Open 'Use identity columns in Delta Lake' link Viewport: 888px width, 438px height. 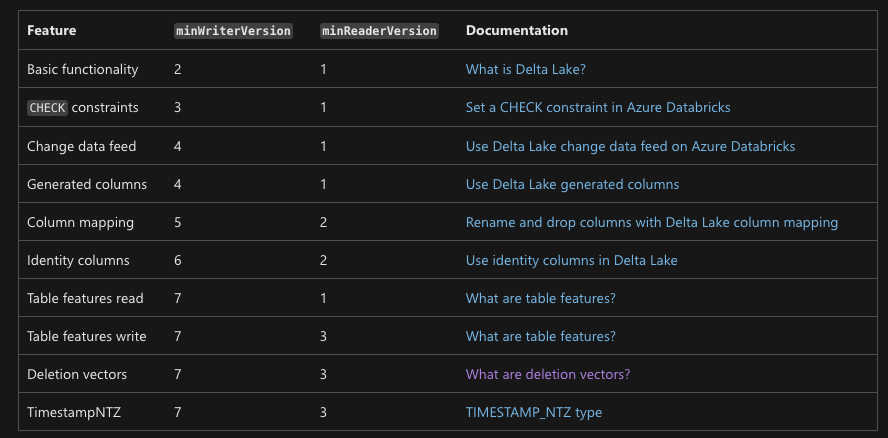point(571,260)
